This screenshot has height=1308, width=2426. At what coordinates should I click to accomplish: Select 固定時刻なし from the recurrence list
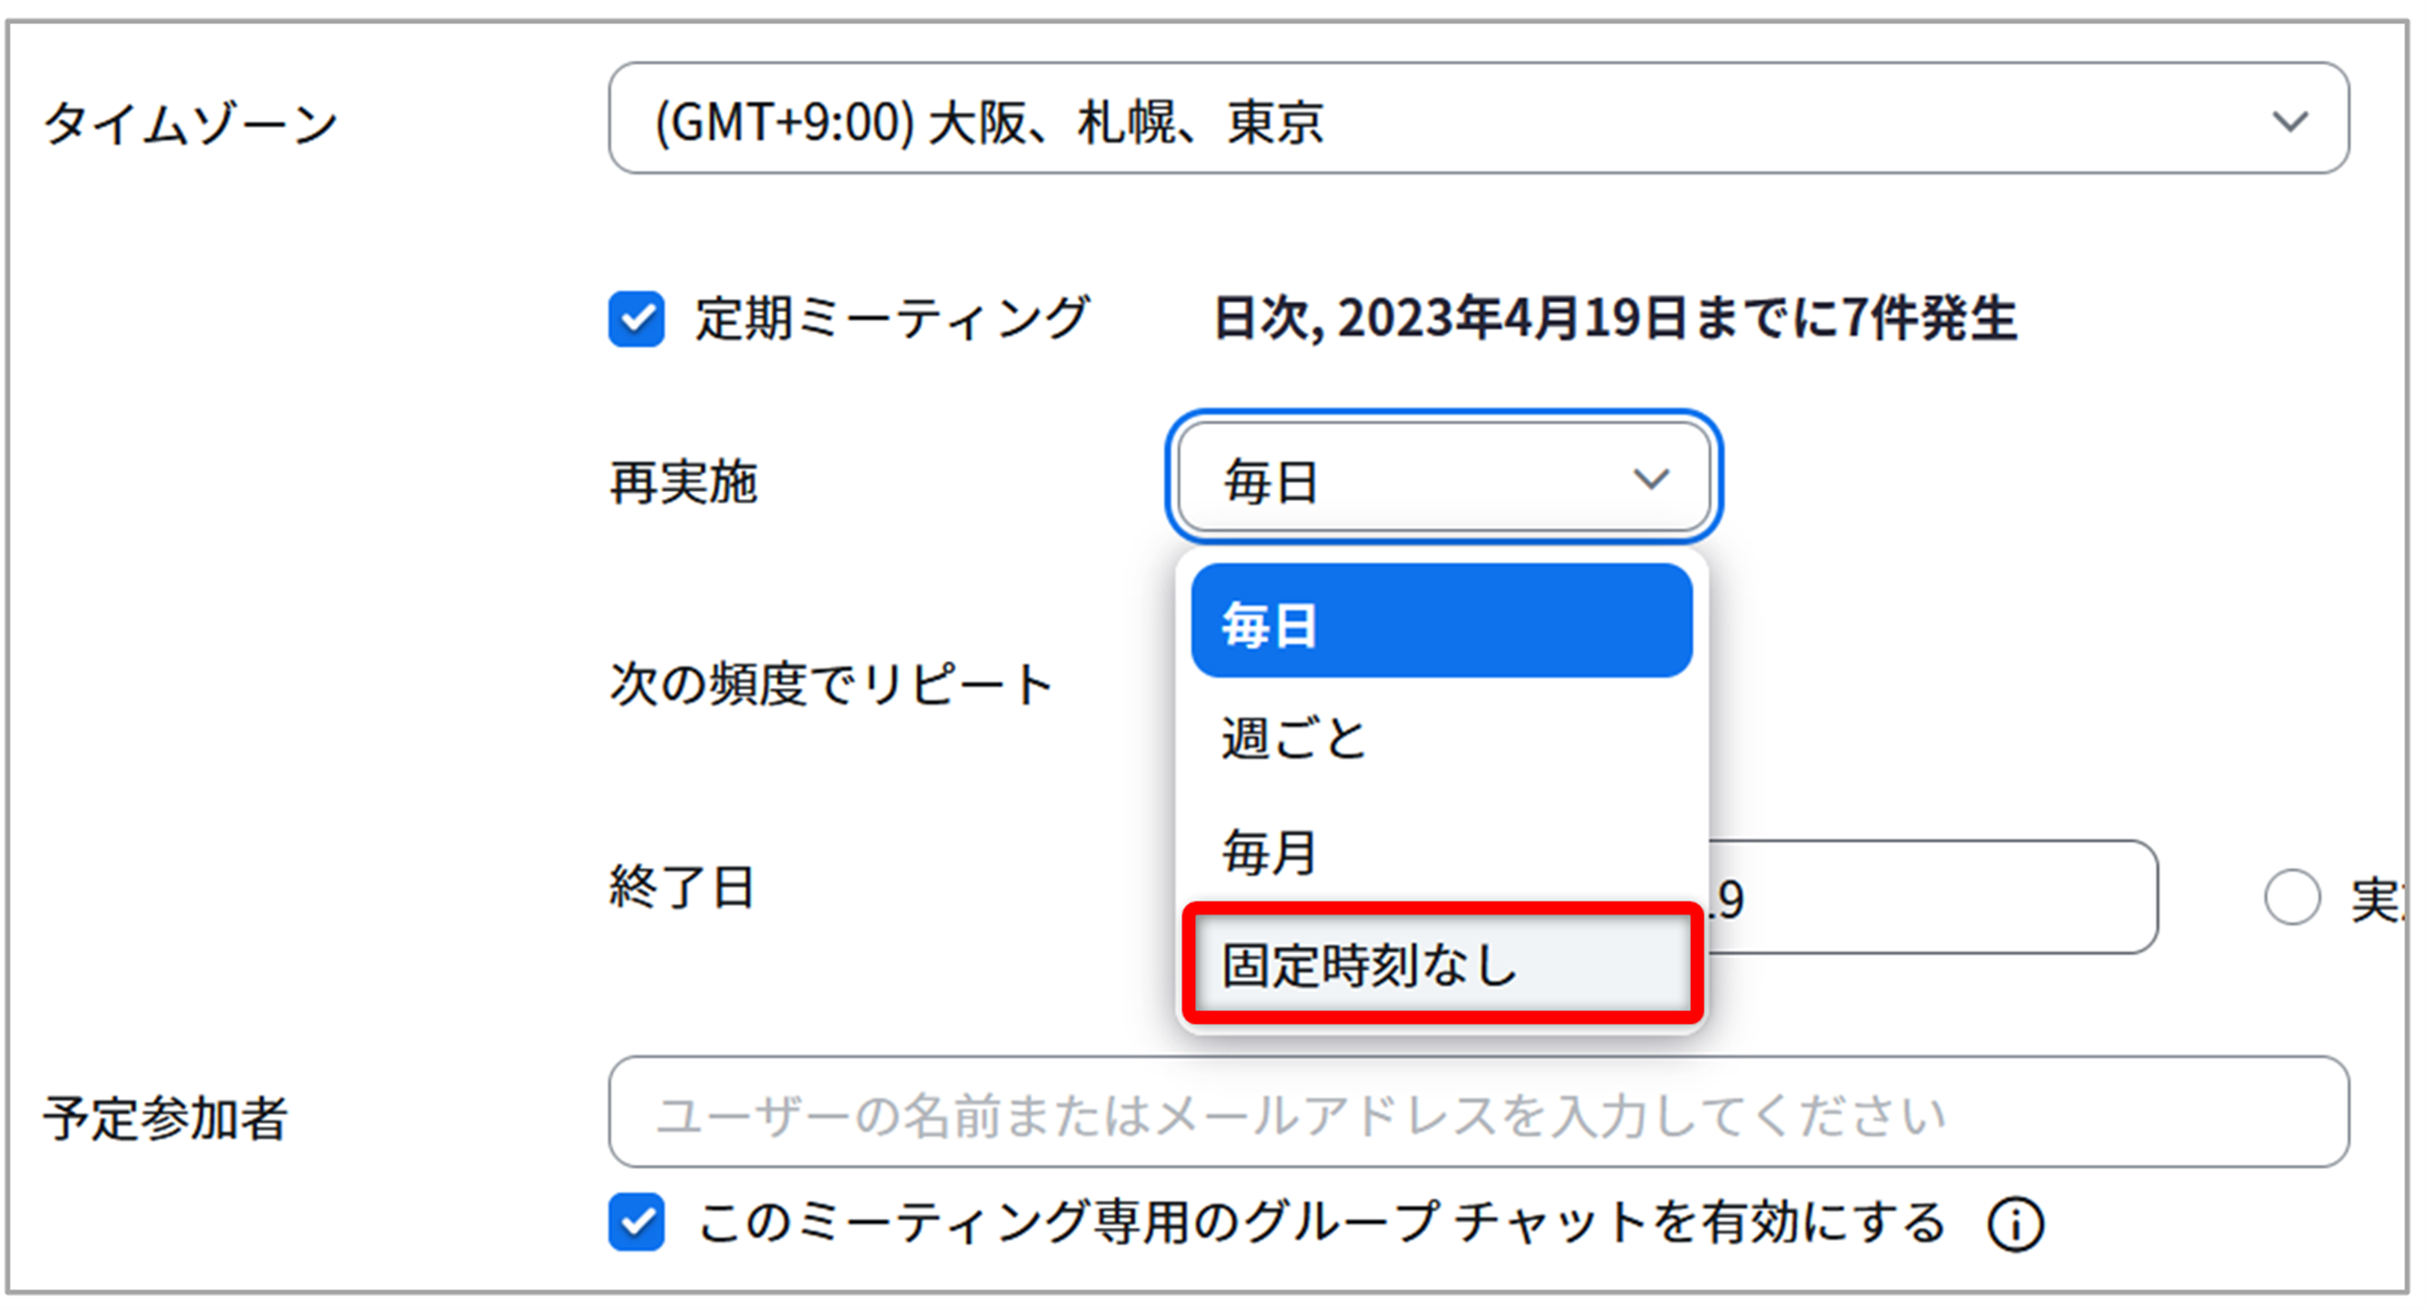click(x=1441, y=964)
